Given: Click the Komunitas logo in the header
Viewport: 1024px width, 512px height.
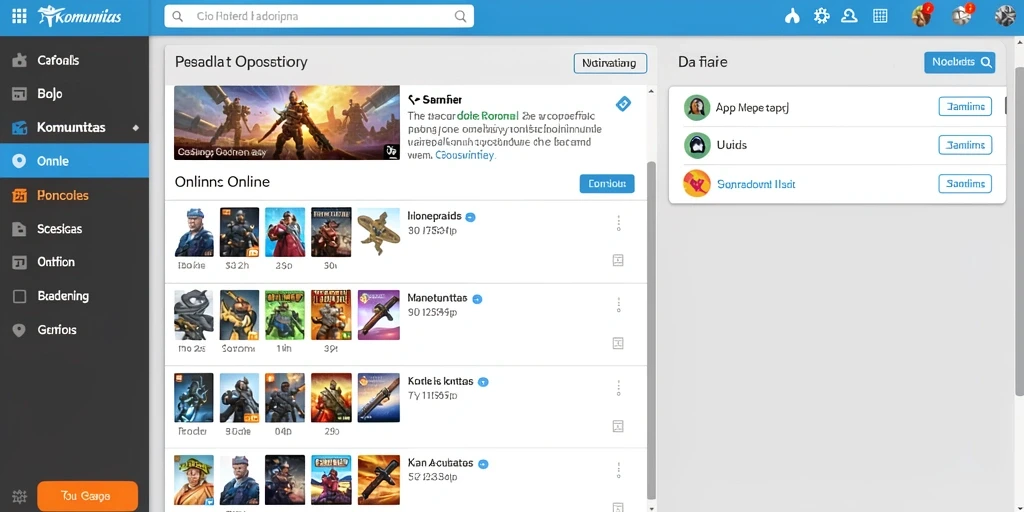Looking at the screenshot, I should pyautogui.click(x=79, y=16).
